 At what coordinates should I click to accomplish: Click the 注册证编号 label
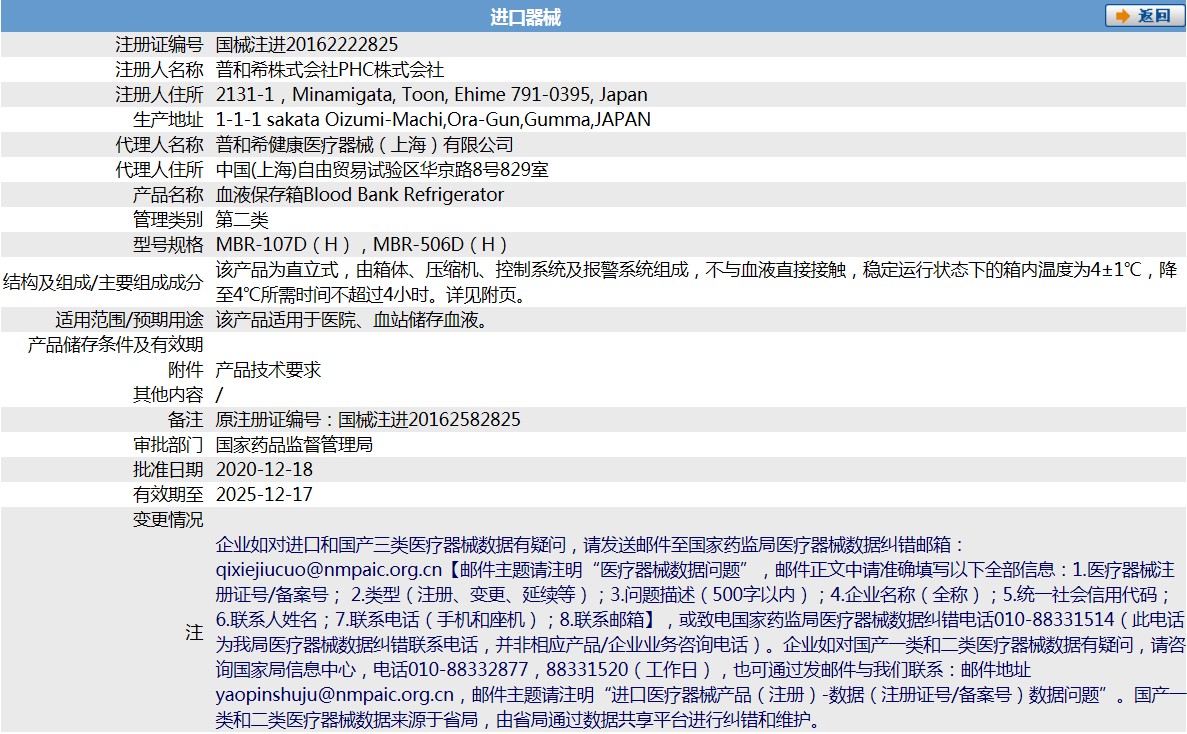click(x=159, y=45)
